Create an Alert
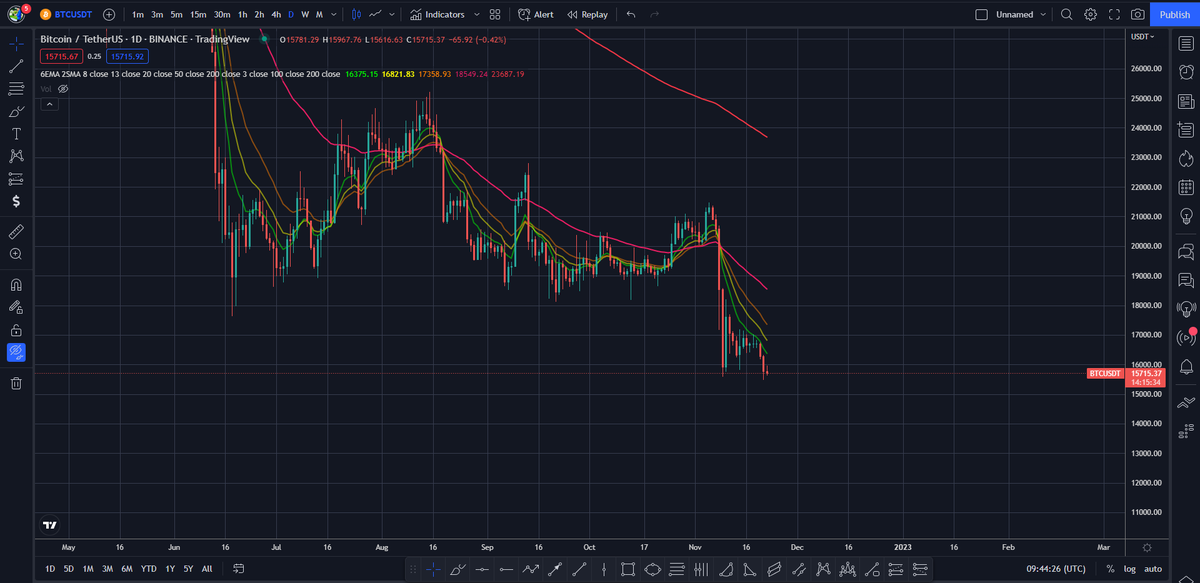1200x583 pixels. point(536,15)
